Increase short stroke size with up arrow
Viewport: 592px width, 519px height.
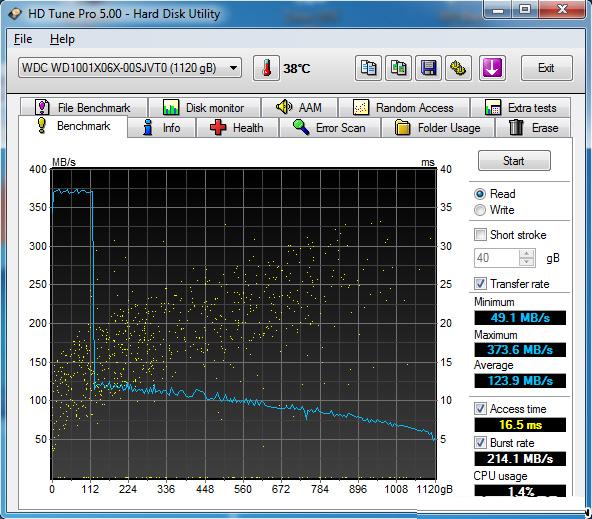(526, 254)
